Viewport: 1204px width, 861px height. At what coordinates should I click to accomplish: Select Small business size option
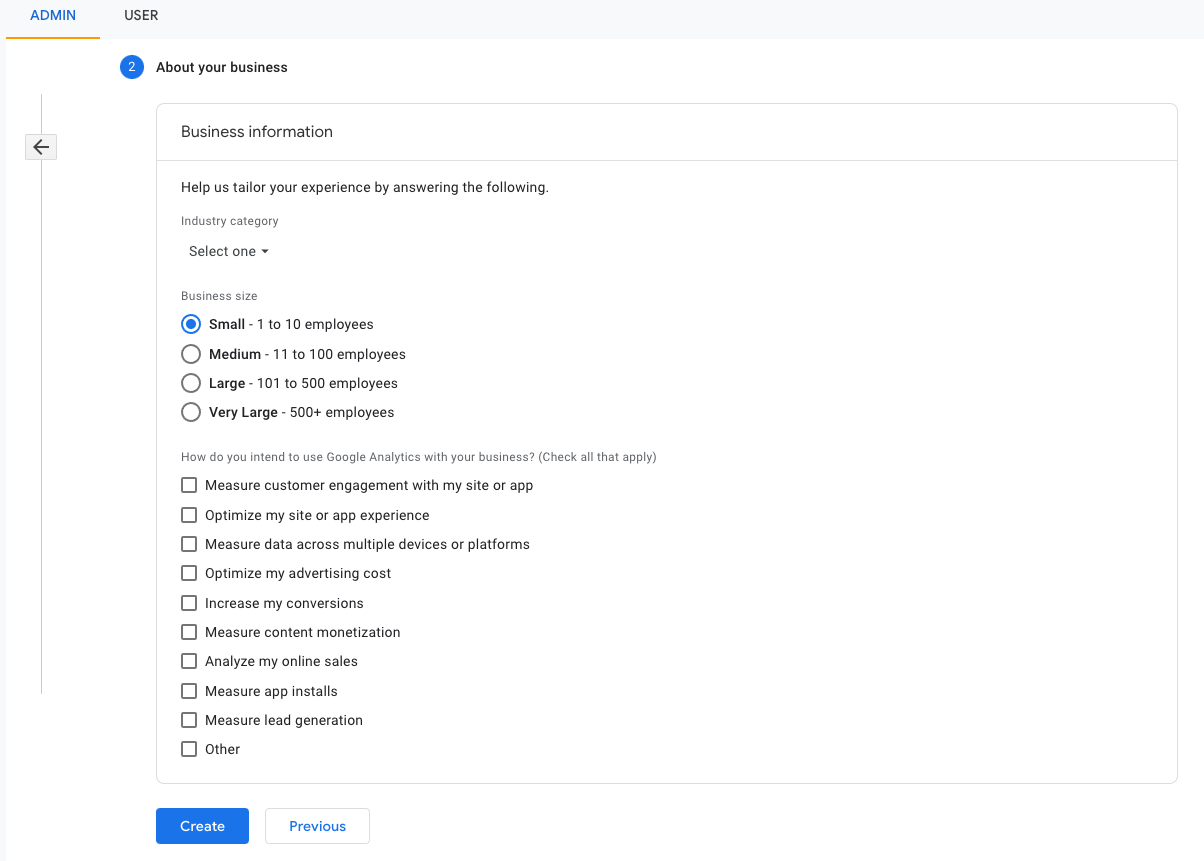(190, 324)
